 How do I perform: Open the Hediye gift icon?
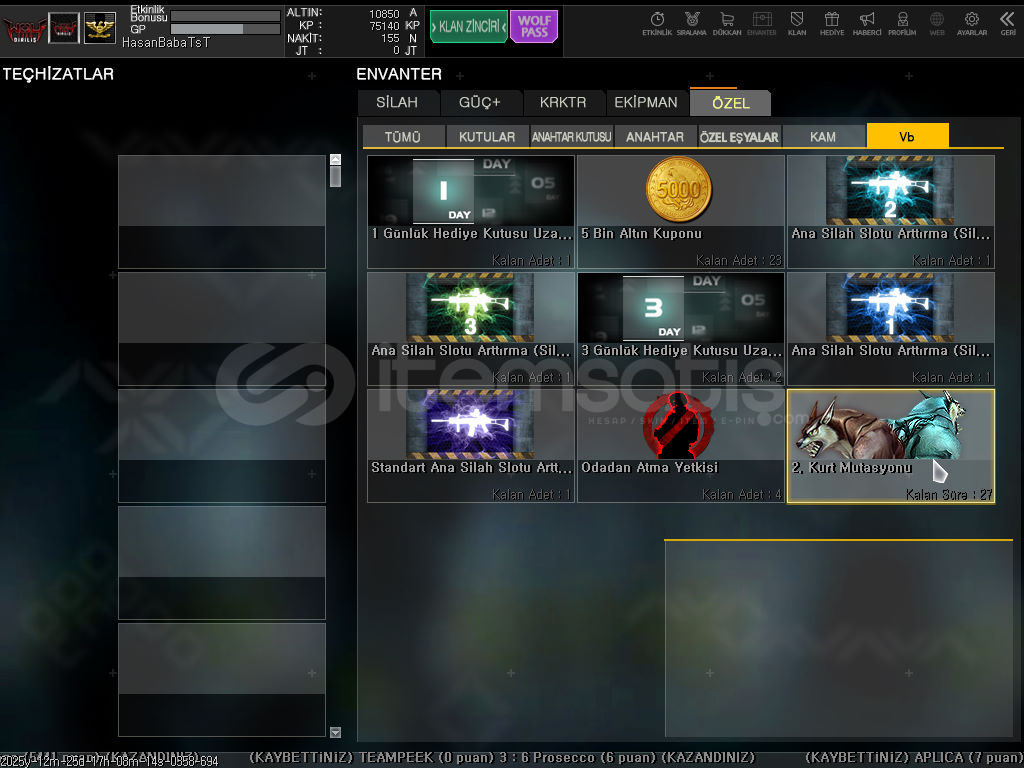(x=831, y=22)
